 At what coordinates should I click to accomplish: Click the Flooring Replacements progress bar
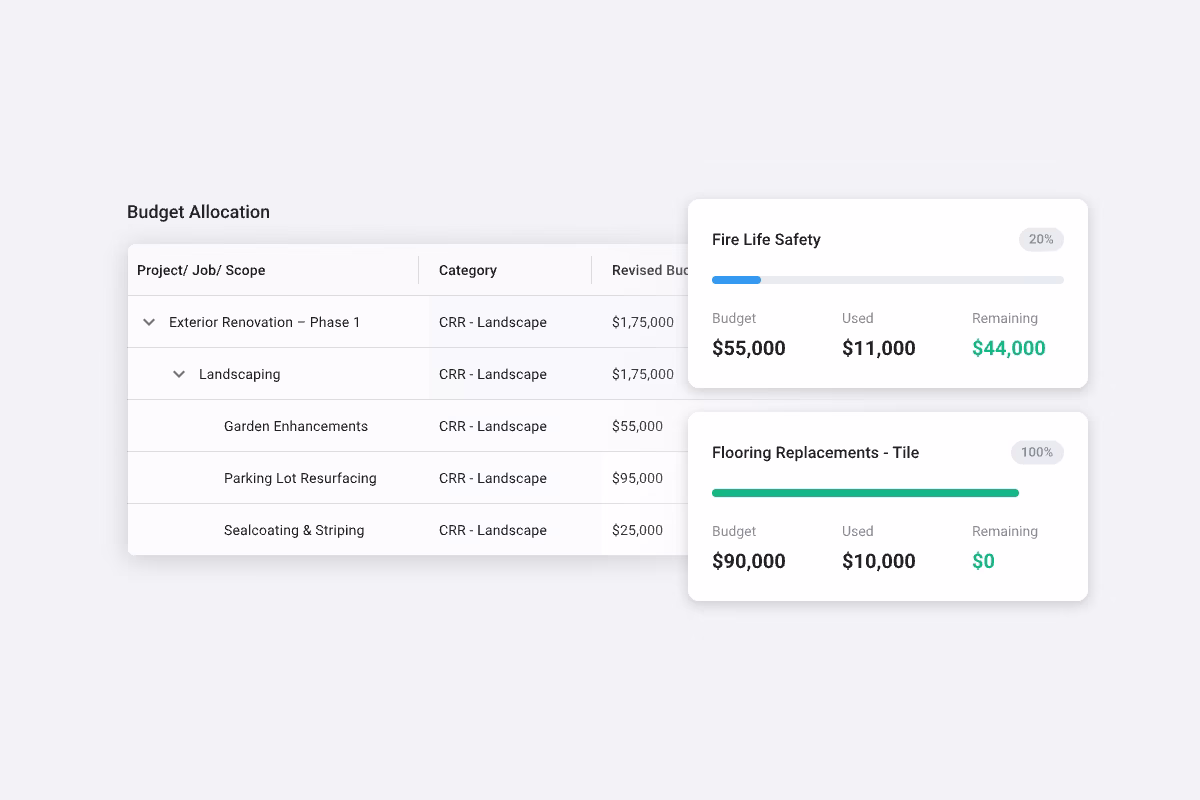(866, 492)
